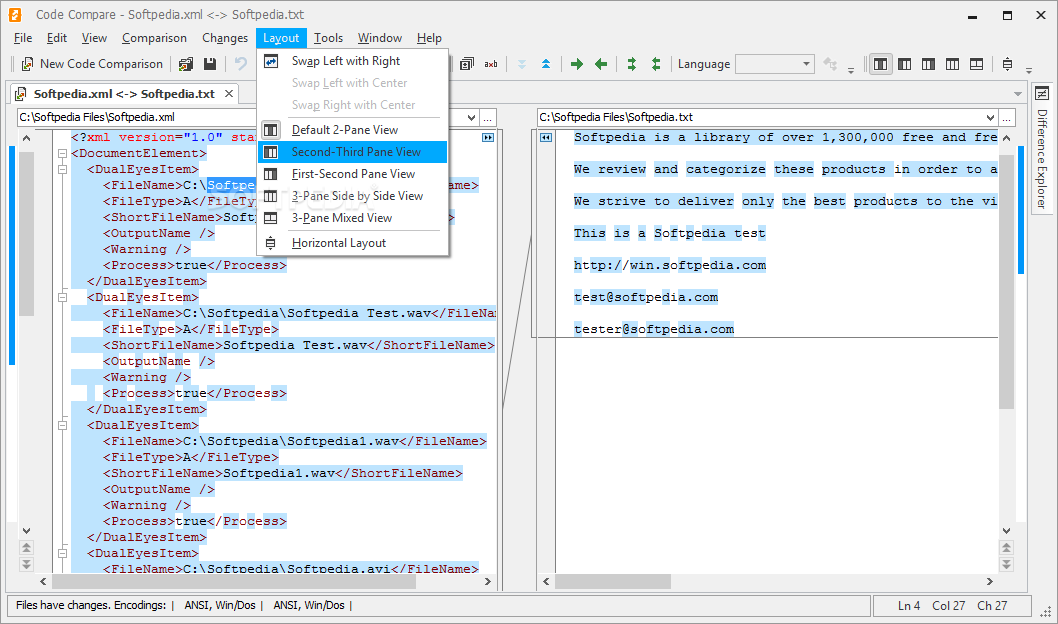Viewport: 1058px width, 624px height.
Task: Choose Default 2-Pane View from Layout menu
Action: pos(353,130)
